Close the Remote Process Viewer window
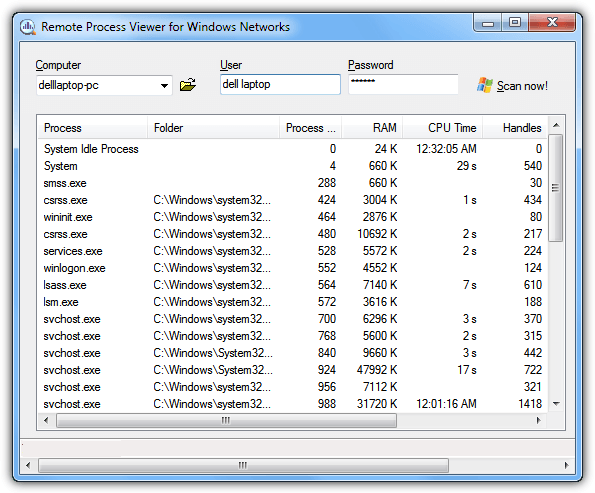595x493 pixels. click(x=552, y=23)
